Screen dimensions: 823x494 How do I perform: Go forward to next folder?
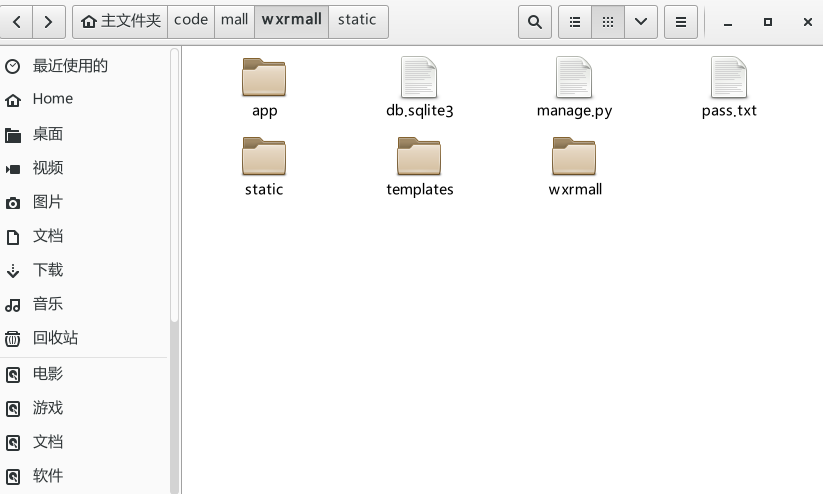49,22
